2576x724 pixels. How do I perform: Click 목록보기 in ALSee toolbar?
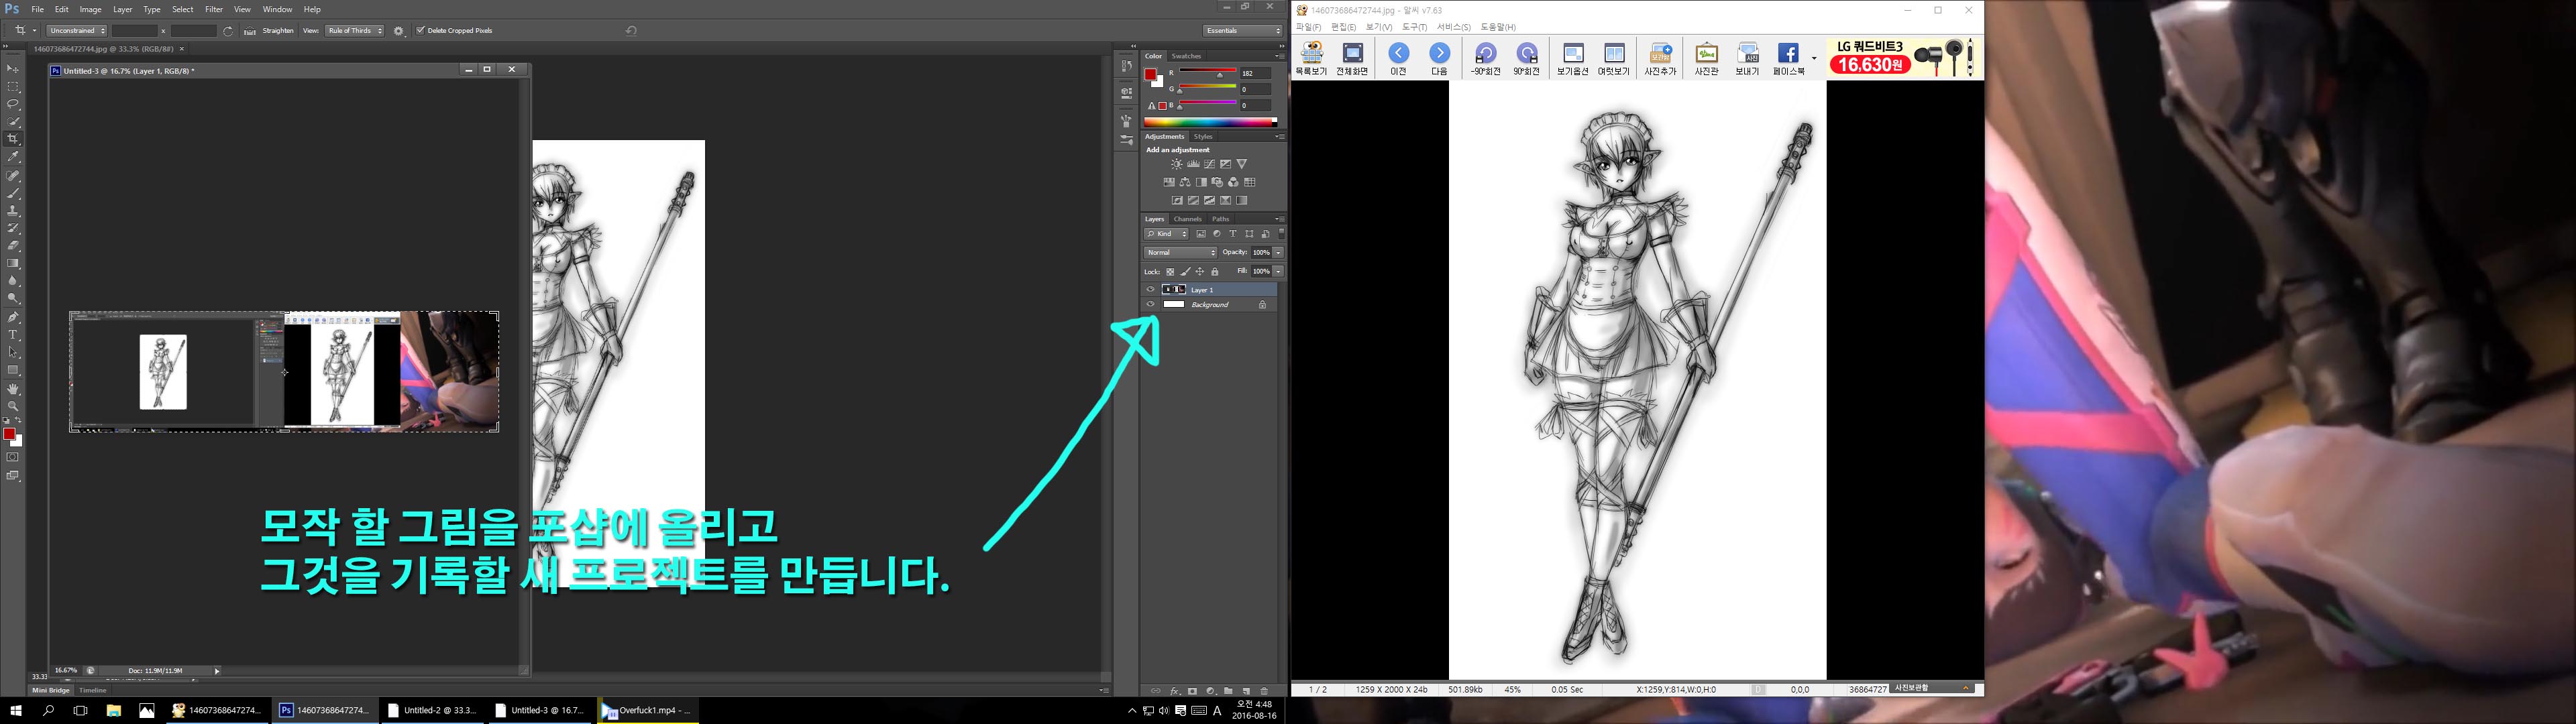click(x=1311, y=59)
